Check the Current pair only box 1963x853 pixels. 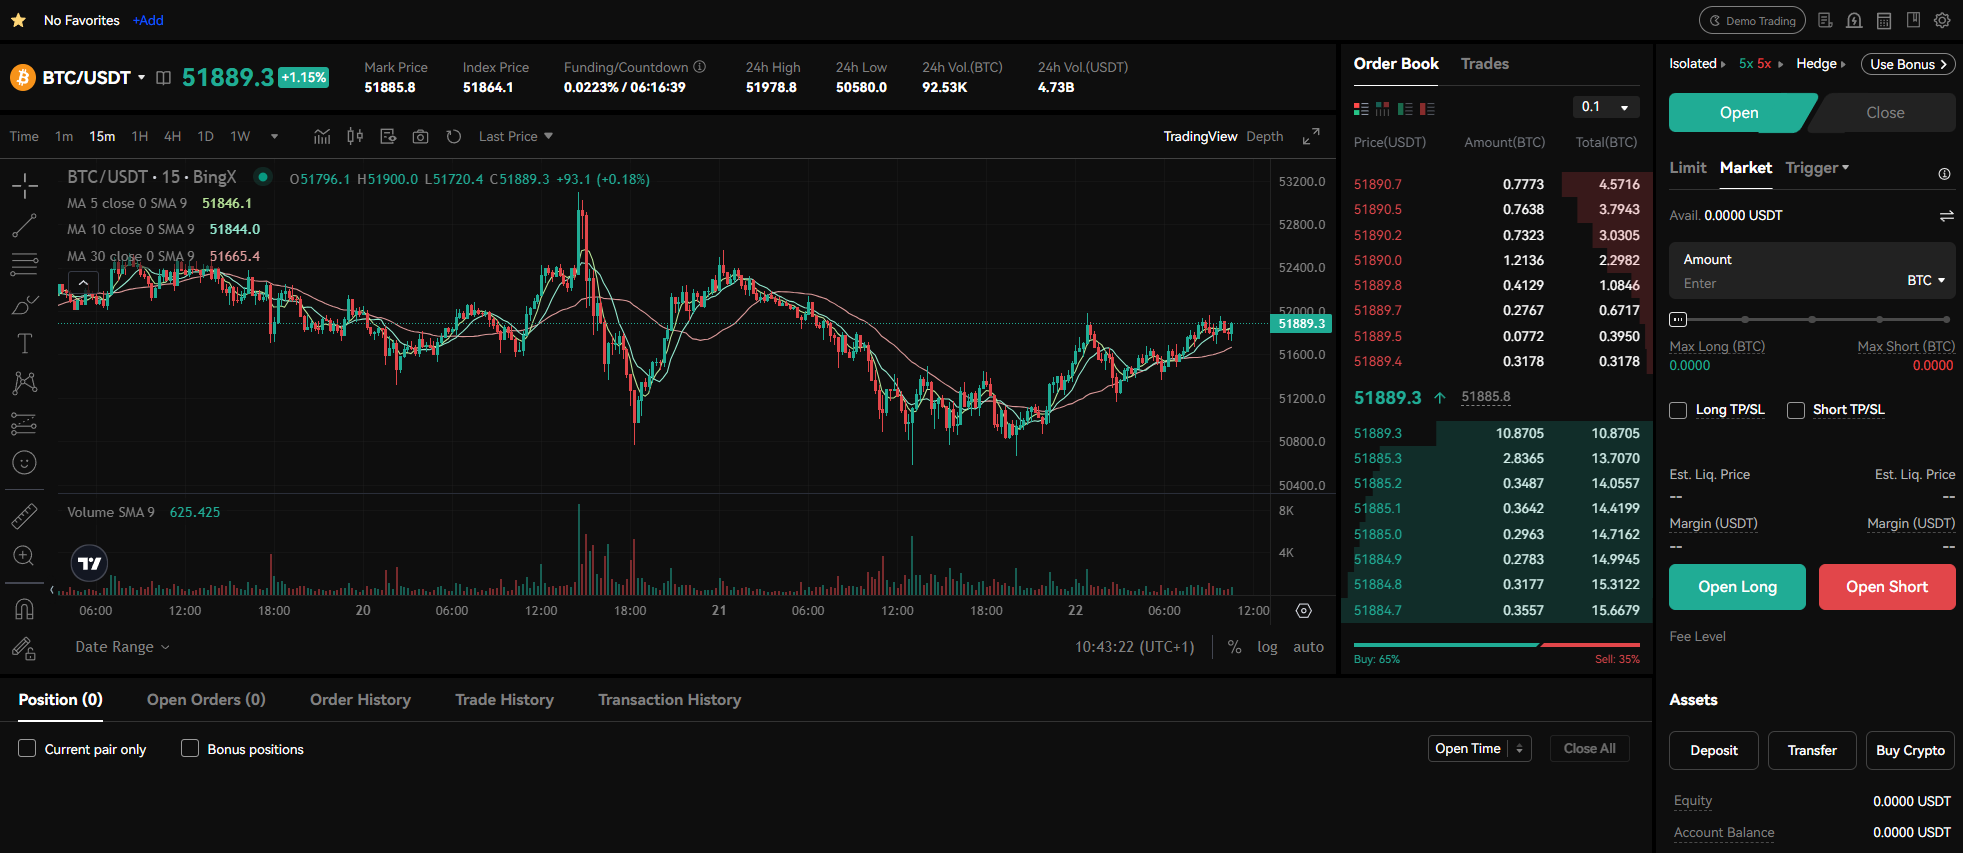[27, 748]
